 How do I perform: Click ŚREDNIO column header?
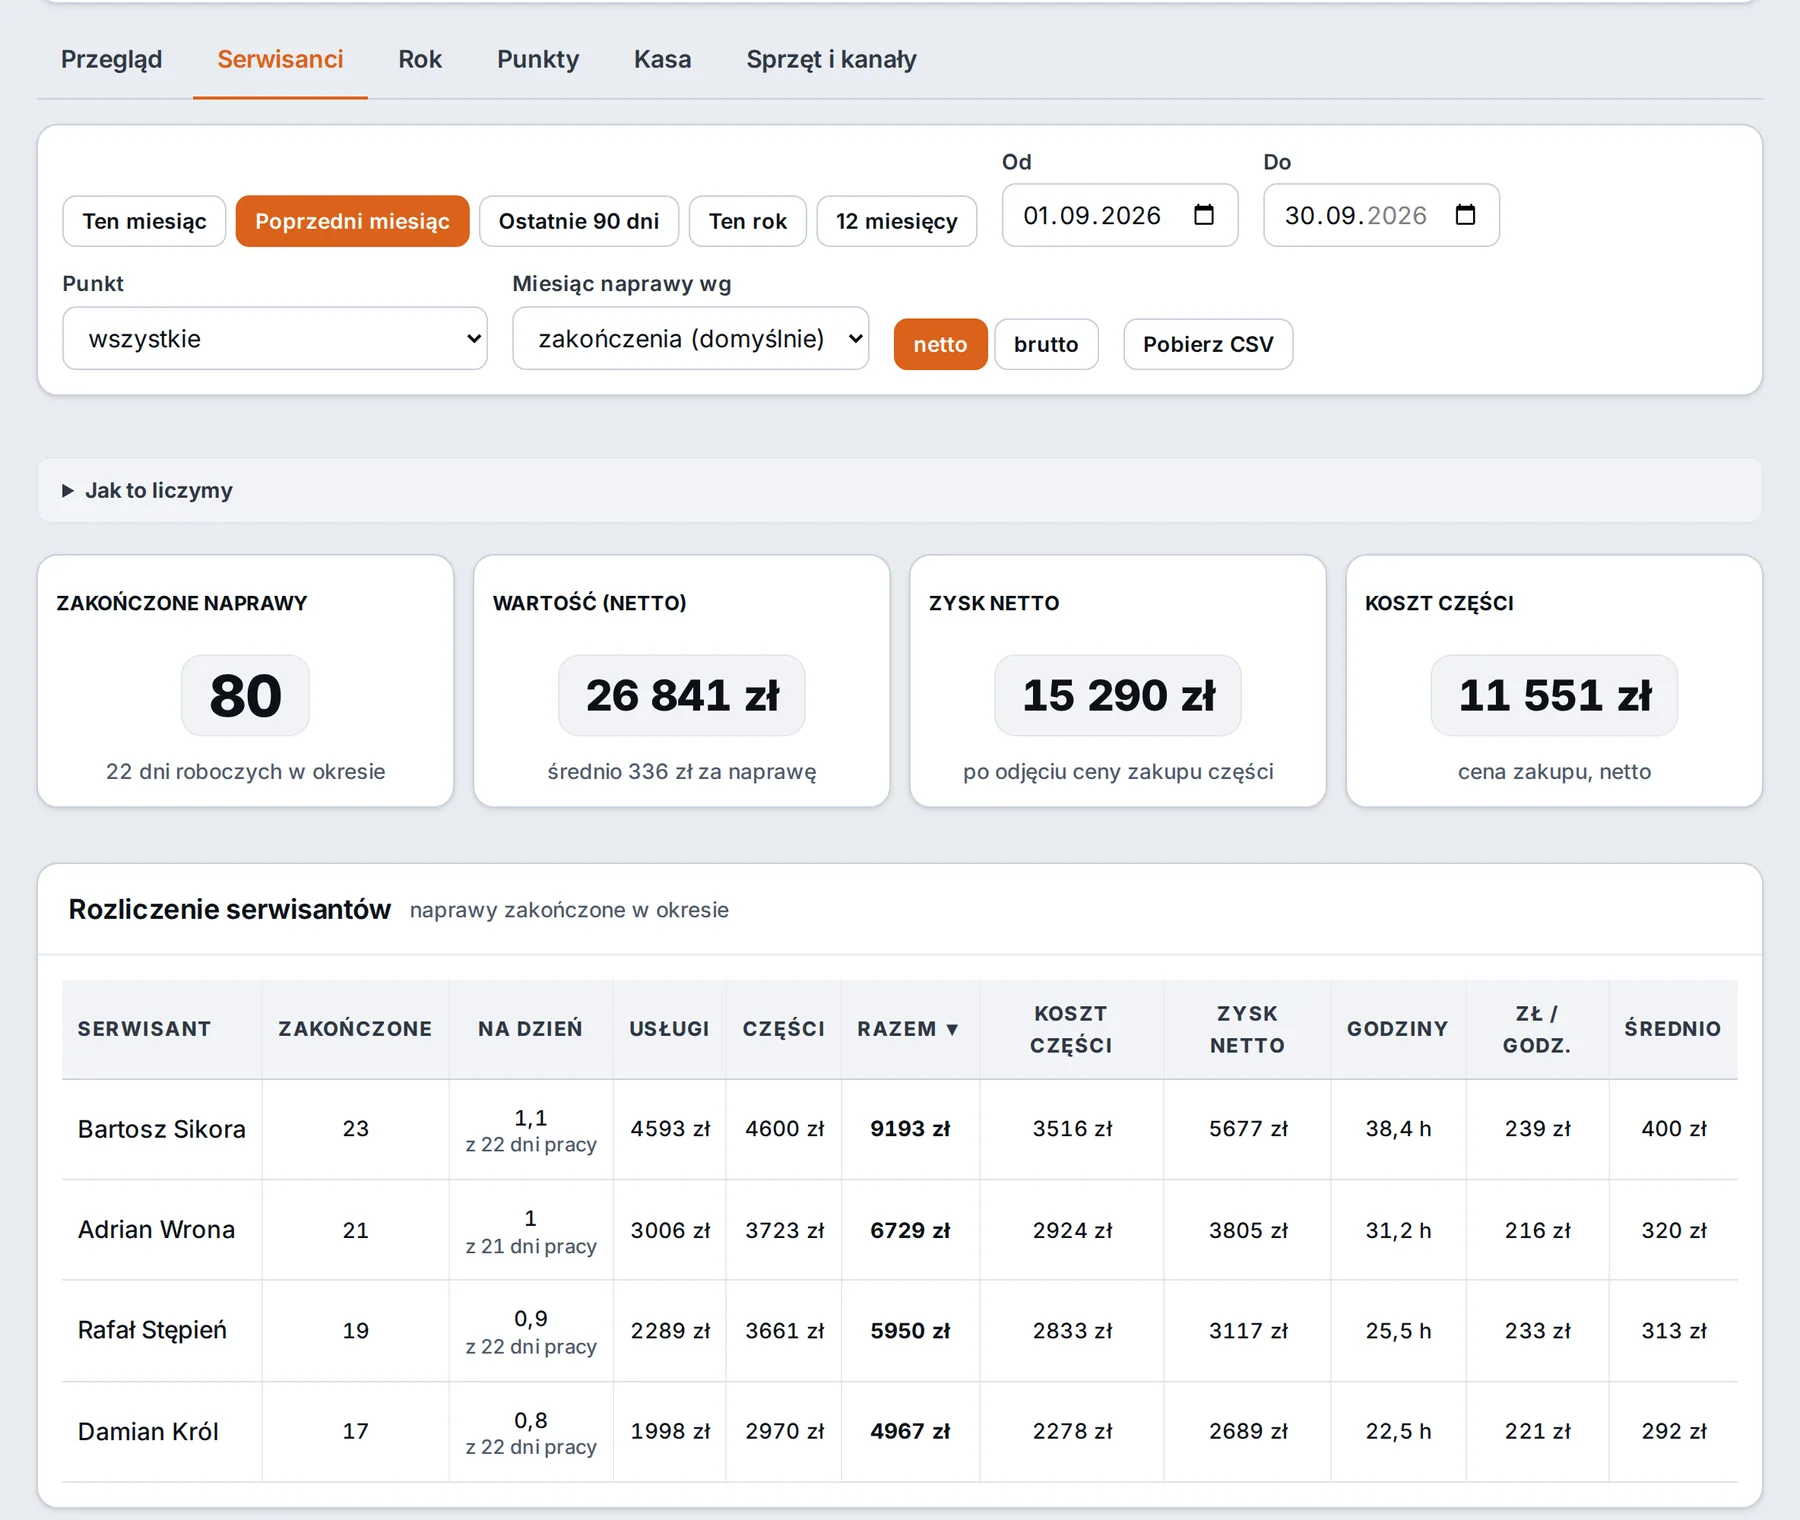1672,1029
